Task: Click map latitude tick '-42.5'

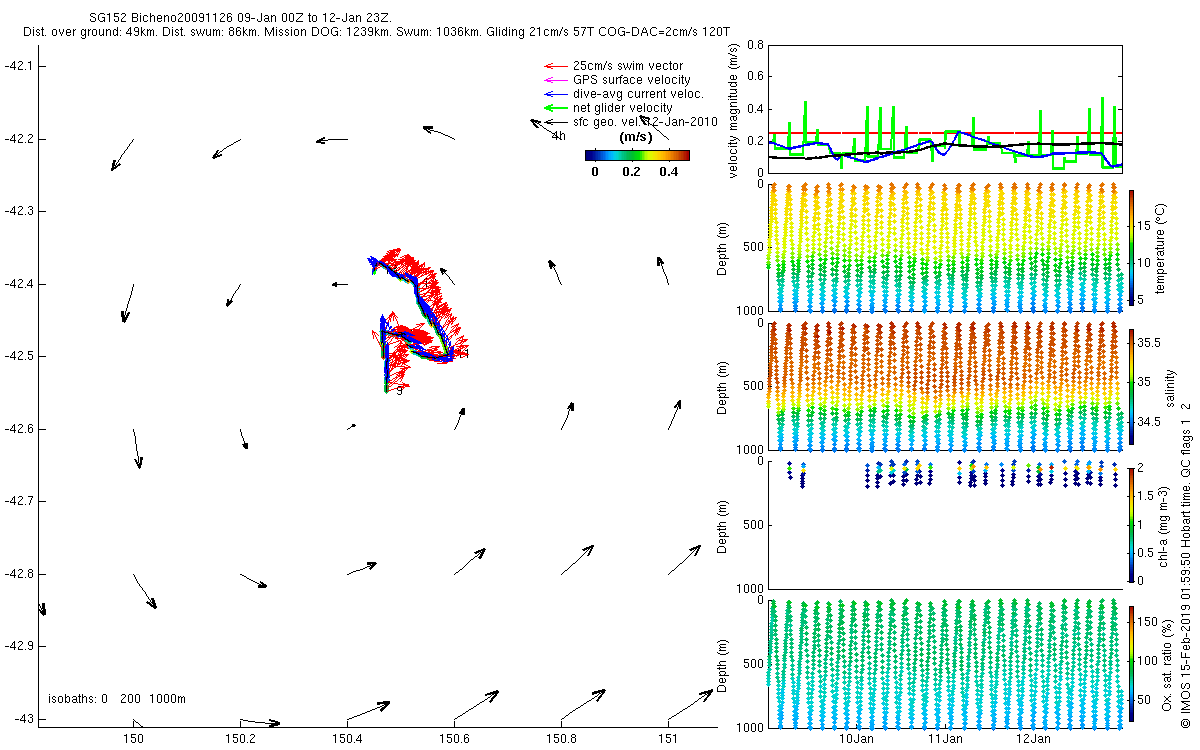Action: coord(19,356)
